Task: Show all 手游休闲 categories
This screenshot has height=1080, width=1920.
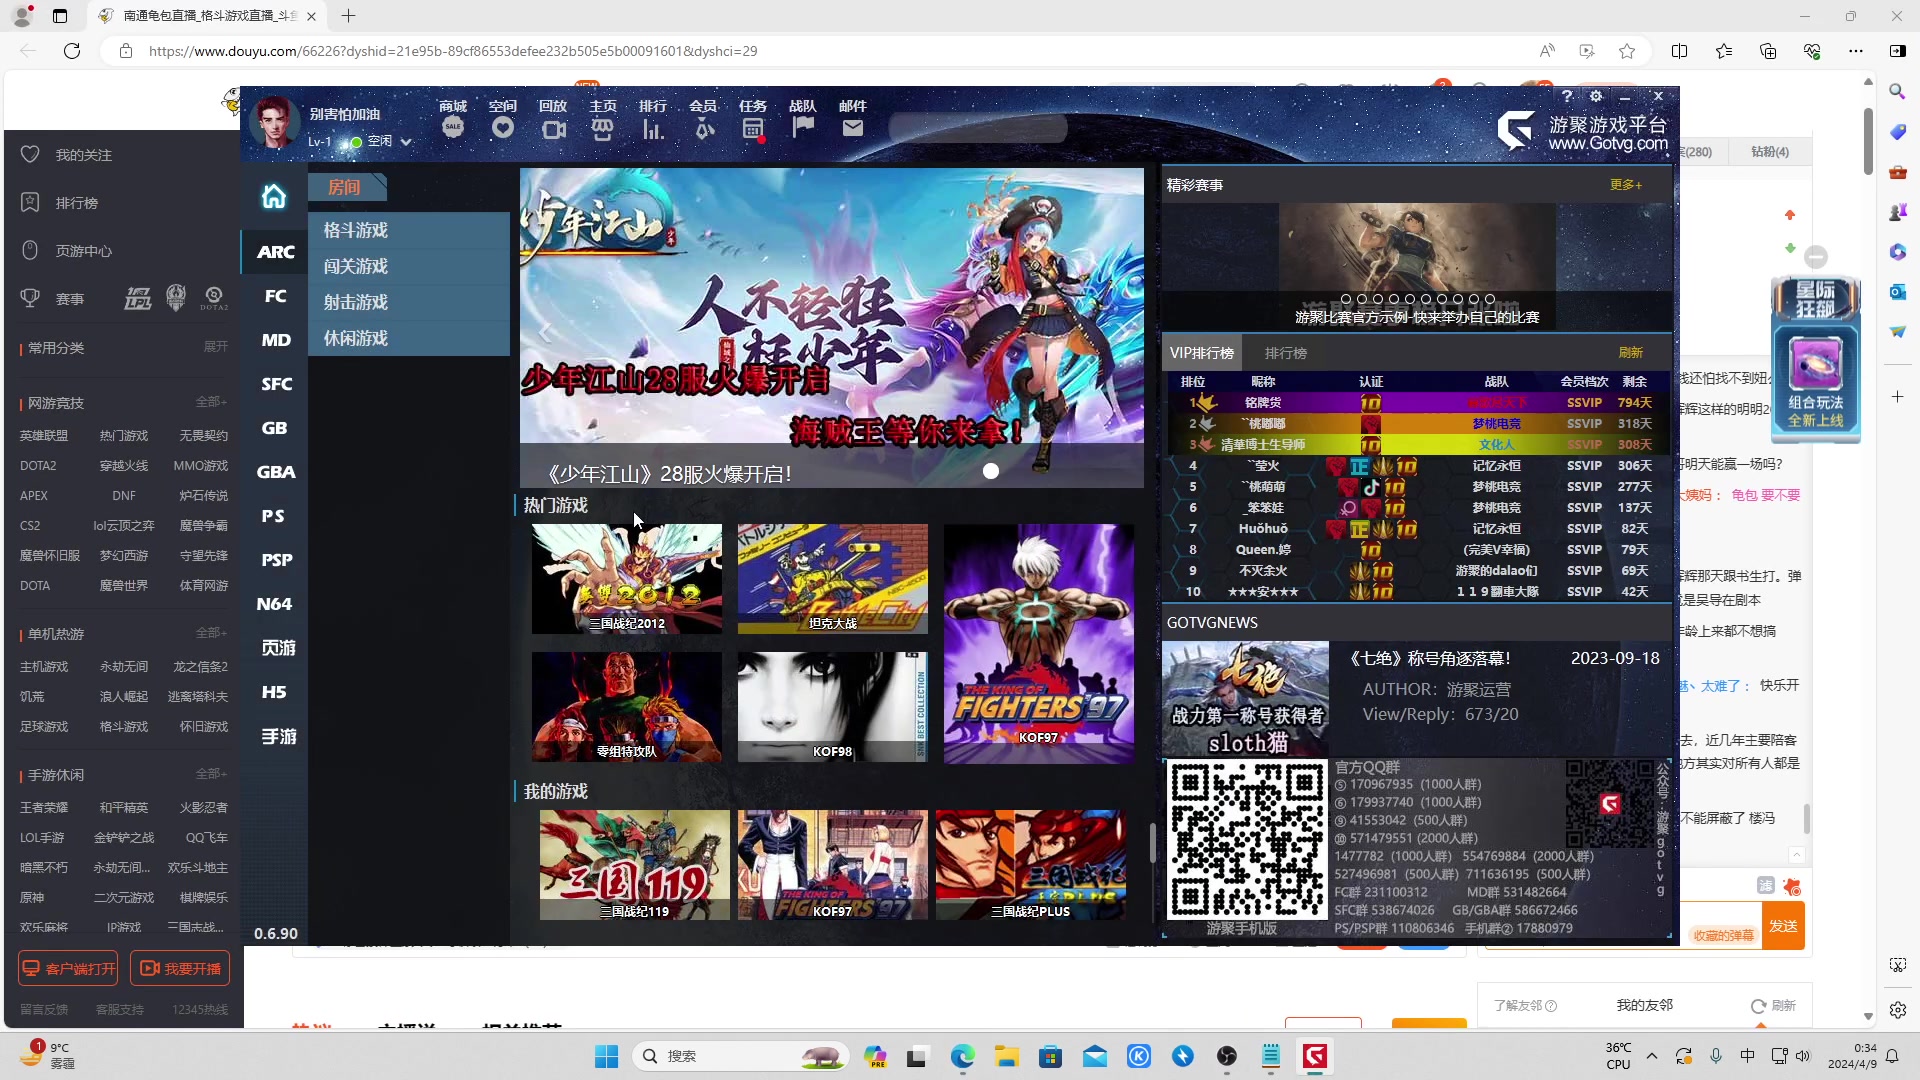Action: click(211, 774)
